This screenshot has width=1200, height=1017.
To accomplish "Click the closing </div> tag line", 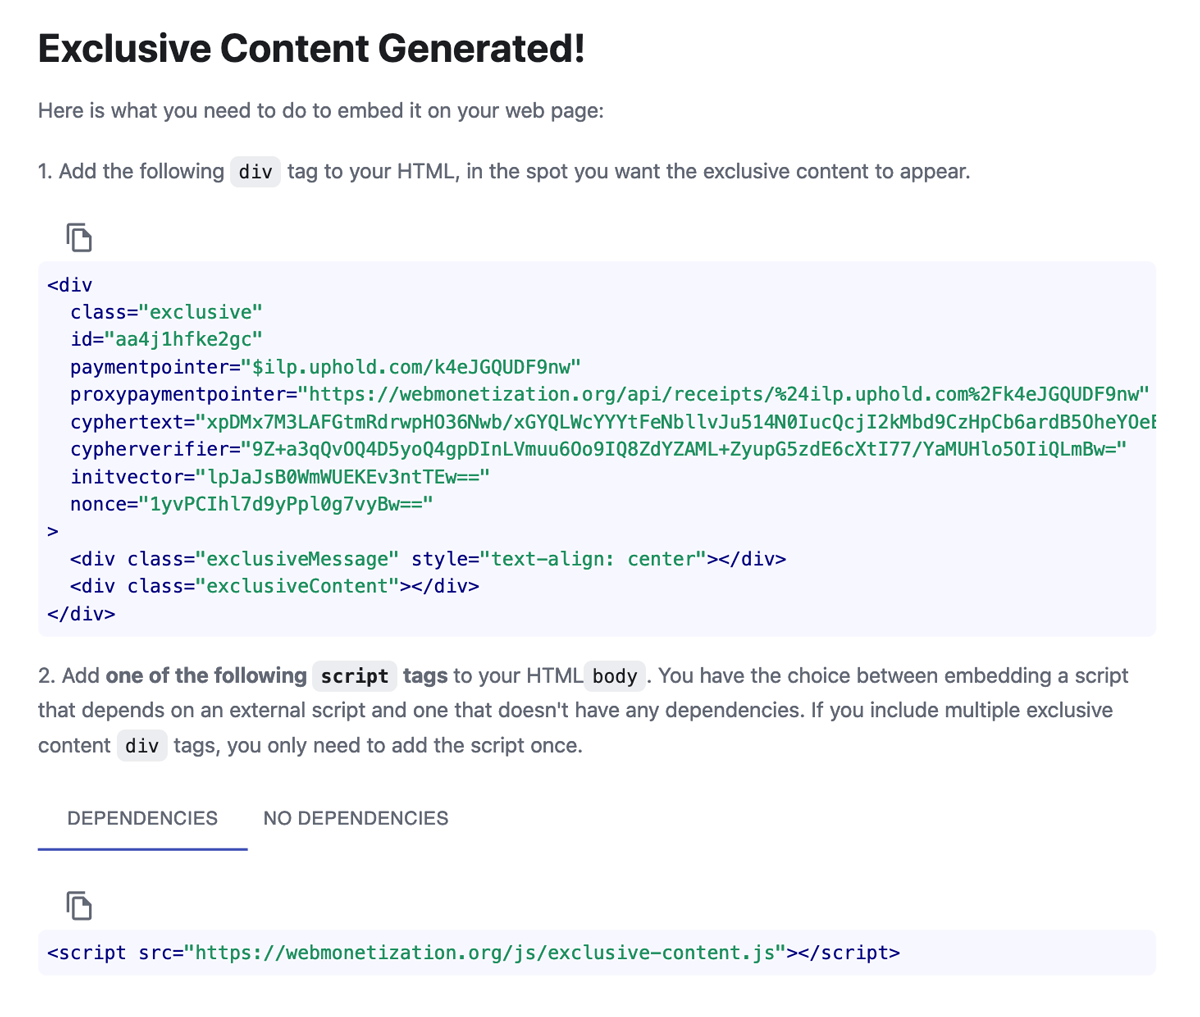I will 81,614.
